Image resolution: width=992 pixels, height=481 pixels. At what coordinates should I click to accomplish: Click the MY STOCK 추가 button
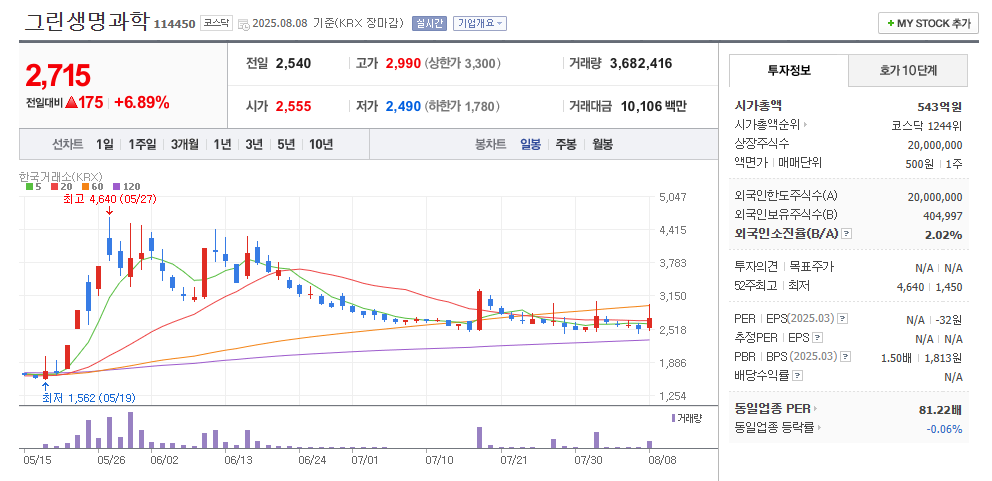click(928, 23)
